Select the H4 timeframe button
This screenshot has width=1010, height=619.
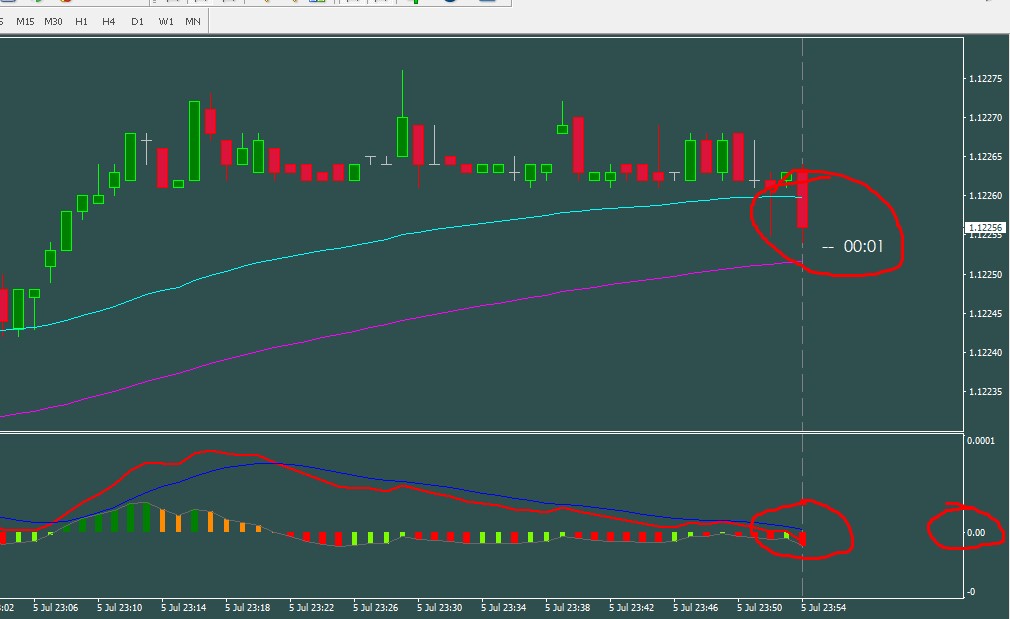coord(109,21)
